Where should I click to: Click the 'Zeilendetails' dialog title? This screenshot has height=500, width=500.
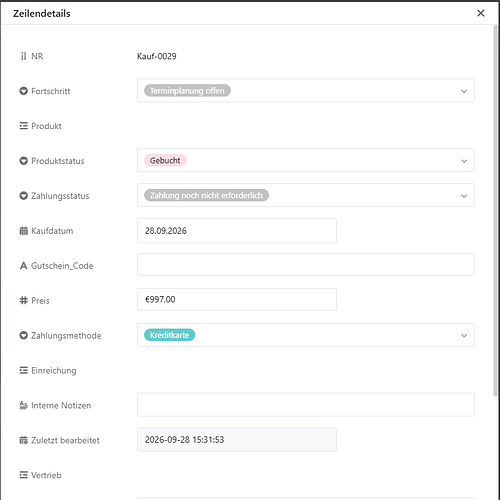tap(42, 13)
